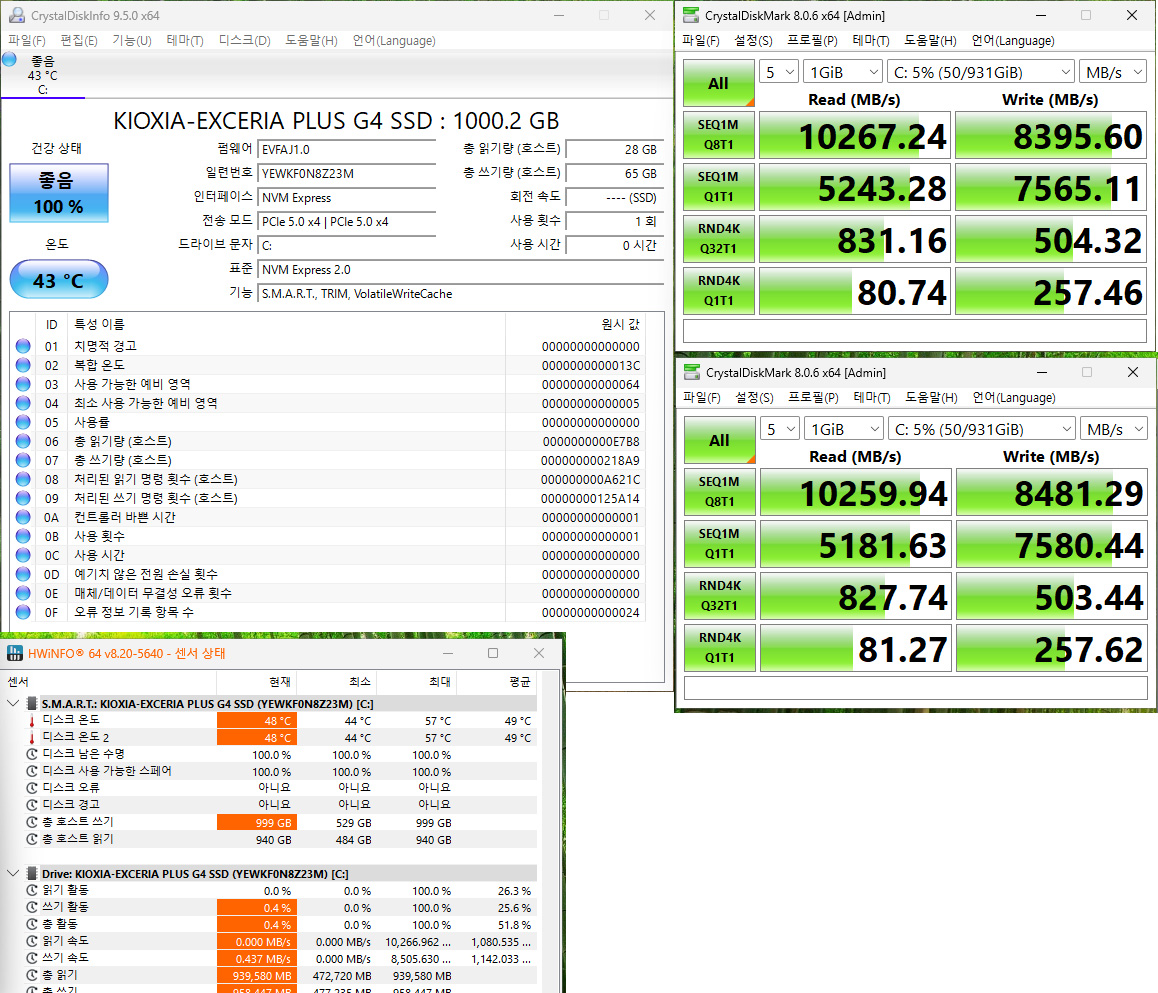
Task: Click drive icon in S.M.A.R.T. KIOXIA sensor header
Action: [32, 704]
